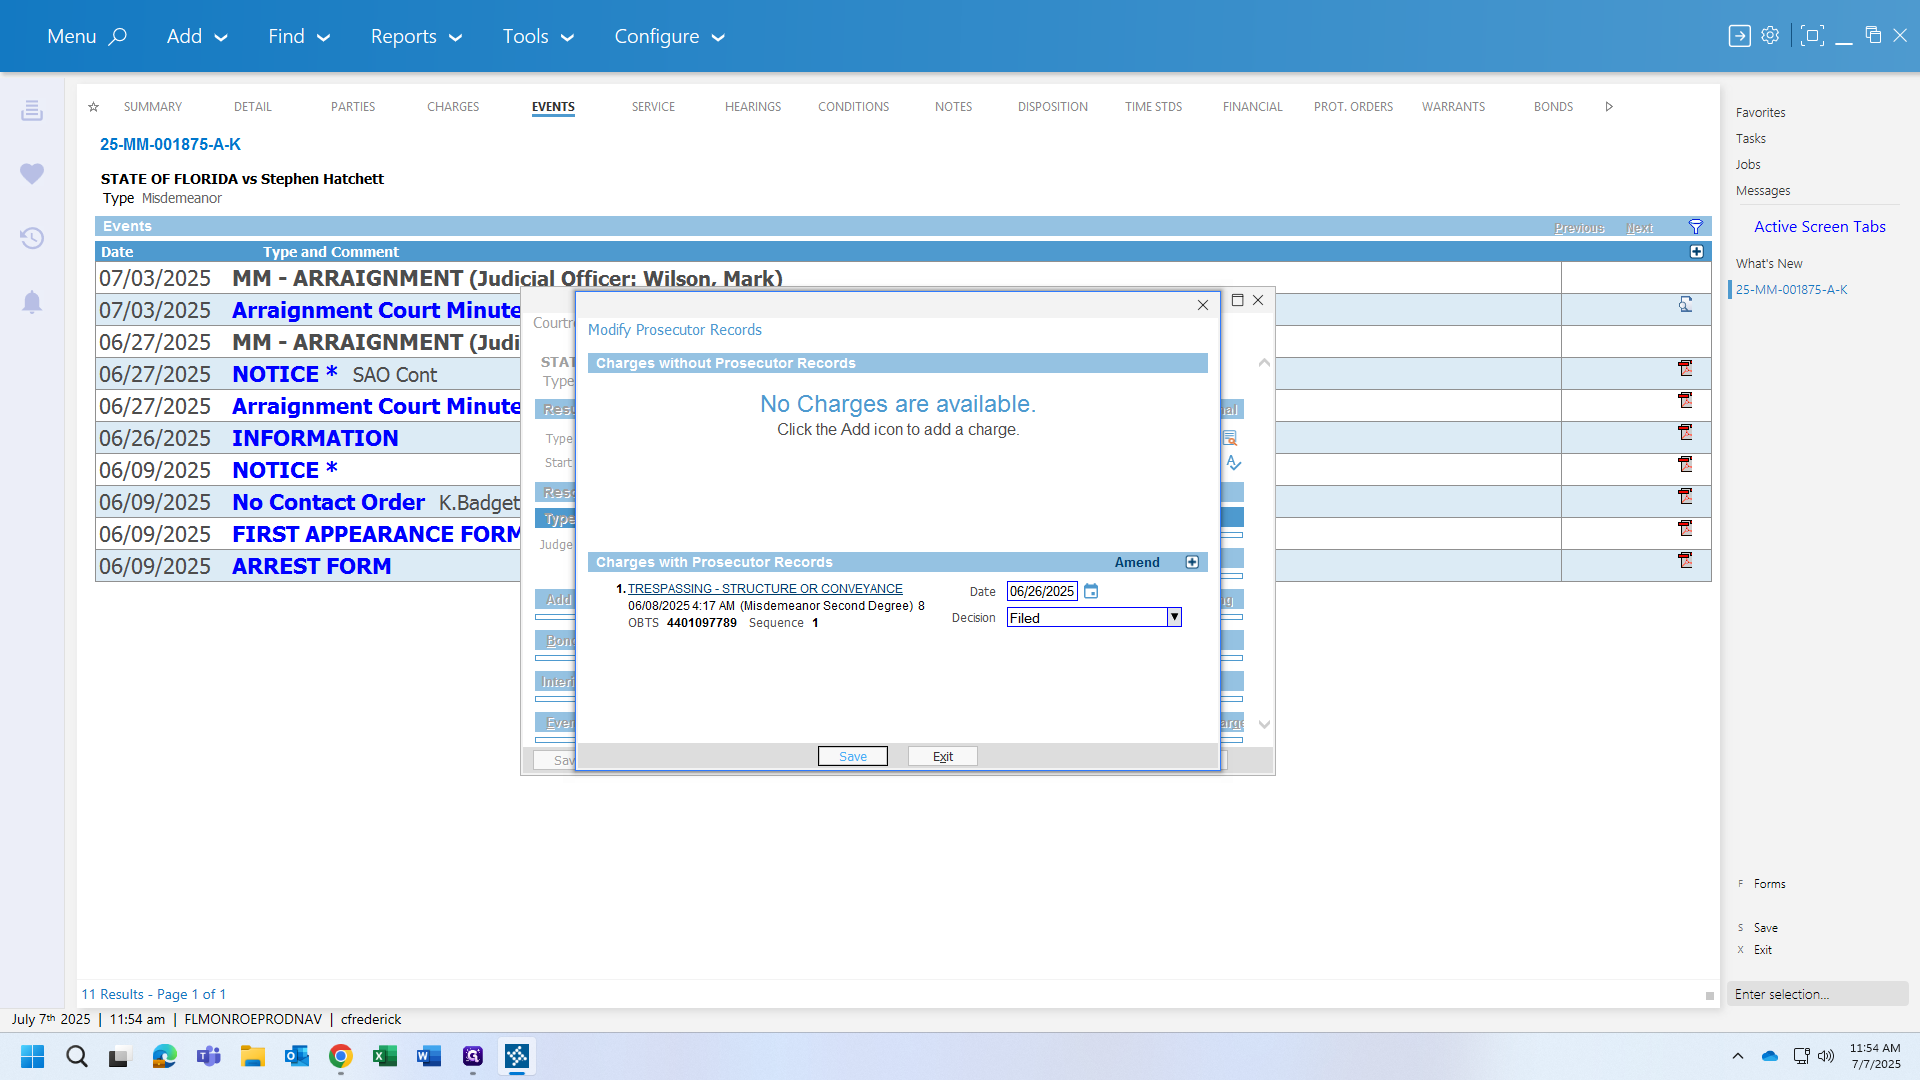Click the Menu search icon

coord(118,36)
